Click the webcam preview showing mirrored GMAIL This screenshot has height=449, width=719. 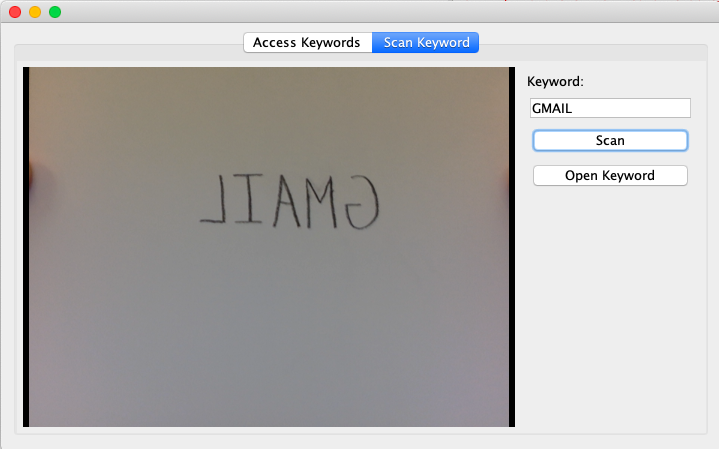point(269,247)
